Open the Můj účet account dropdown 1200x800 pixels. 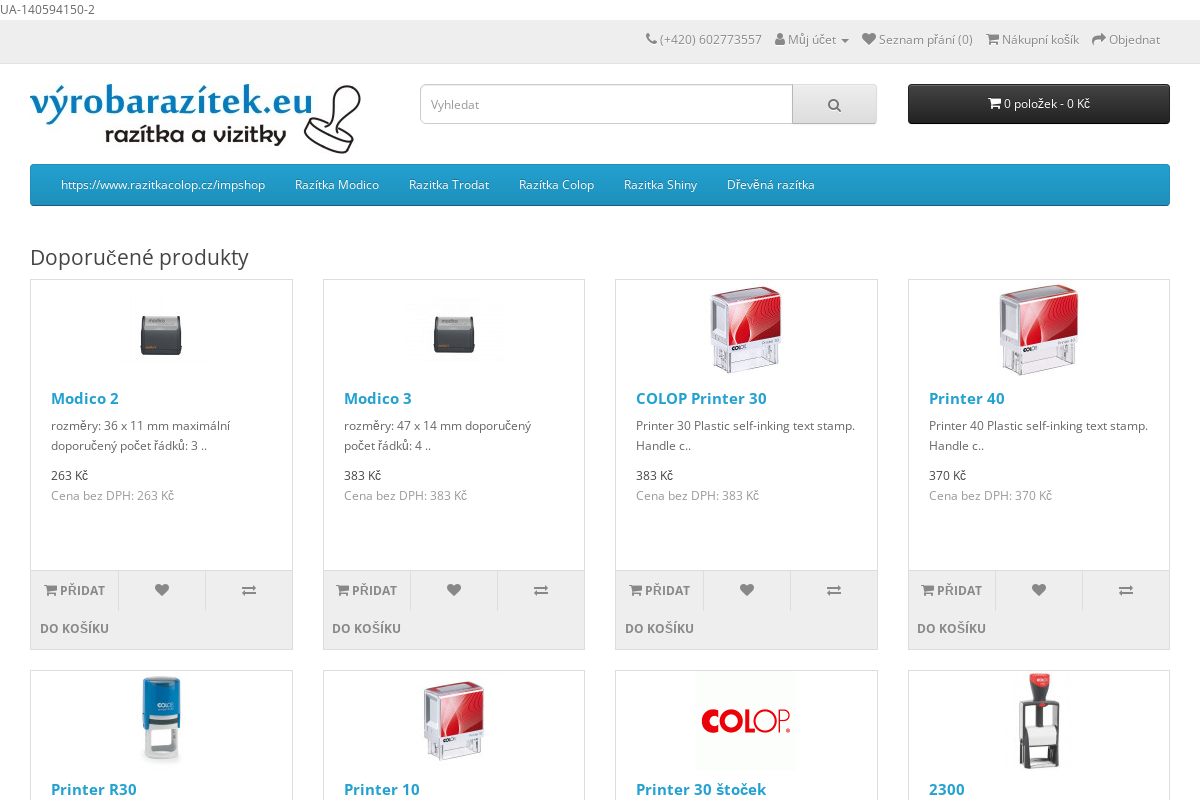pos(812,40)
